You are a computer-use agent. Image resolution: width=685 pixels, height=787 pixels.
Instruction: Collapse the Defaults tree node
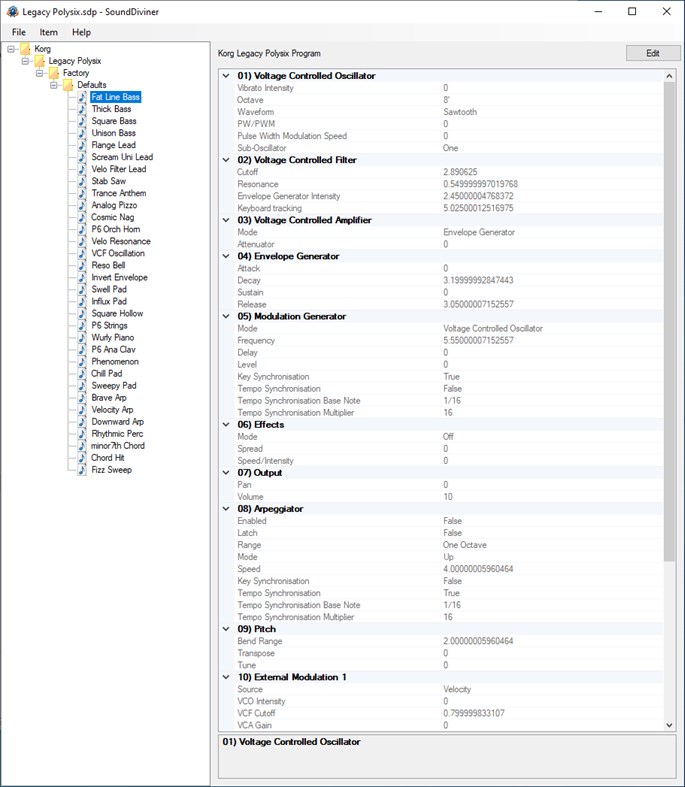pos(54,85)
